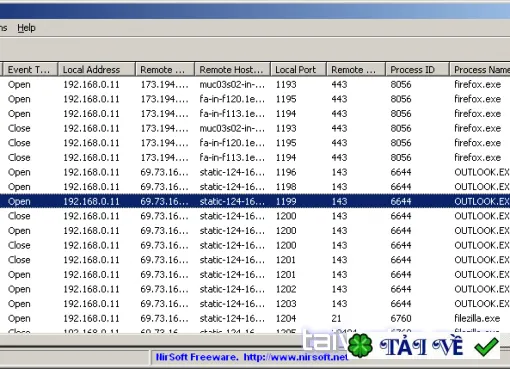Click the Close event cell for port 1201
The width and height of the screenshot is (510, 369).
pos(19,260)
